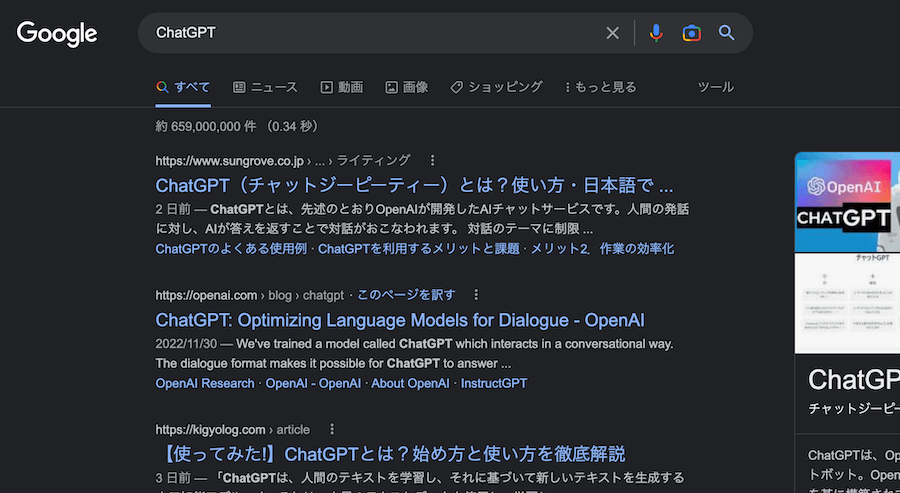Start voice search with microphone icon
This screenshot has height=493, width=900.
coord(656,33)
